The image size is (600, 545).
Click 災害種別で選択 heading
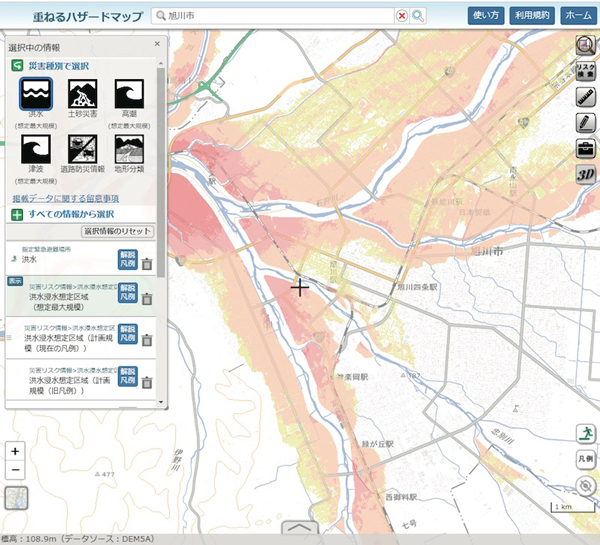point(59,66)
